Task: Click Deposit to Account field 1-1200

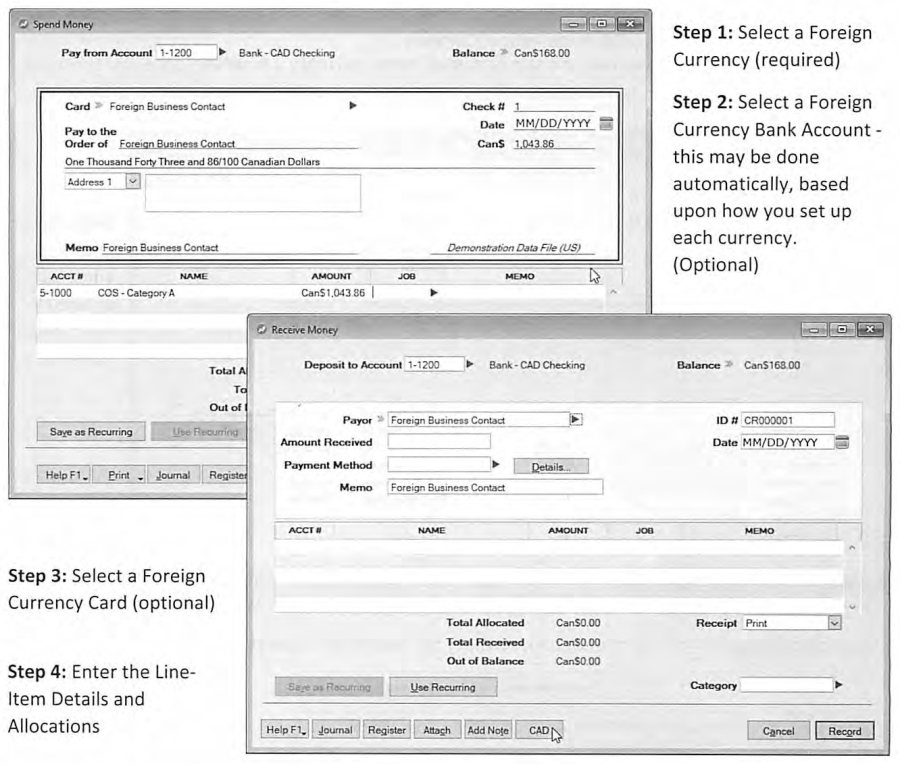Action: [x=434, y=364]
